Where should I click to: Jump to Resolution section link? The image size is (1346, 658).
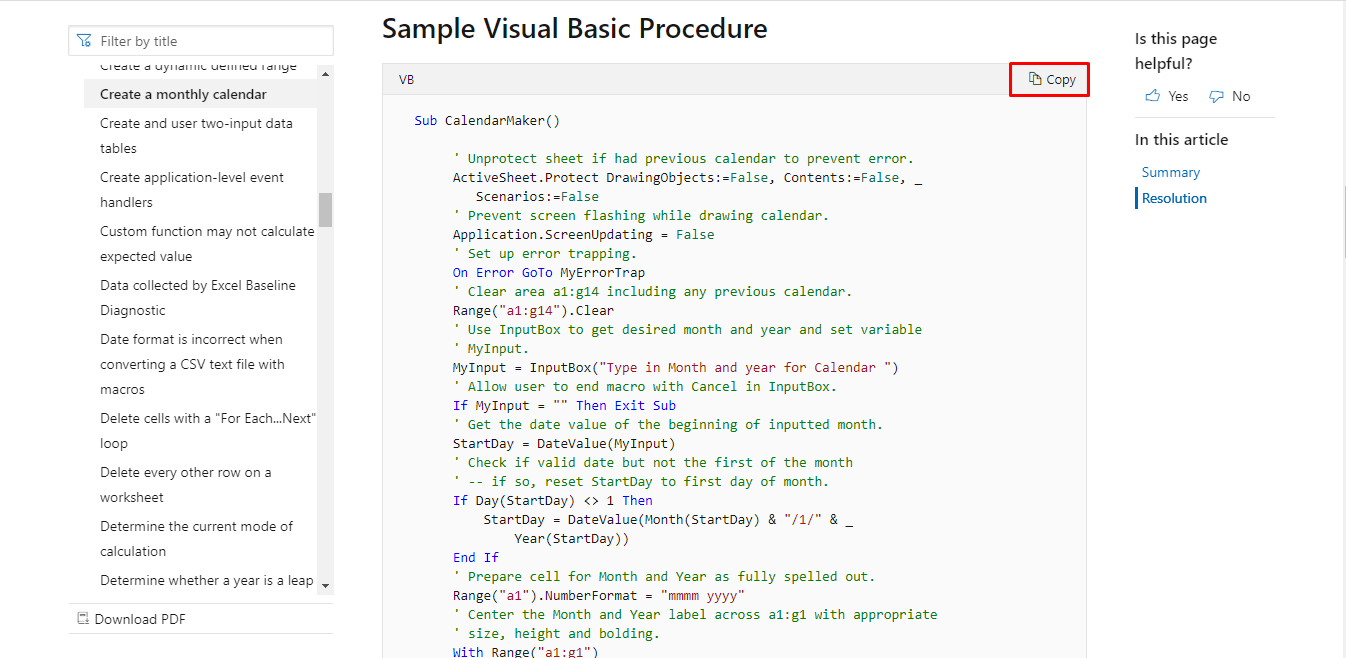coord(1174,198)
